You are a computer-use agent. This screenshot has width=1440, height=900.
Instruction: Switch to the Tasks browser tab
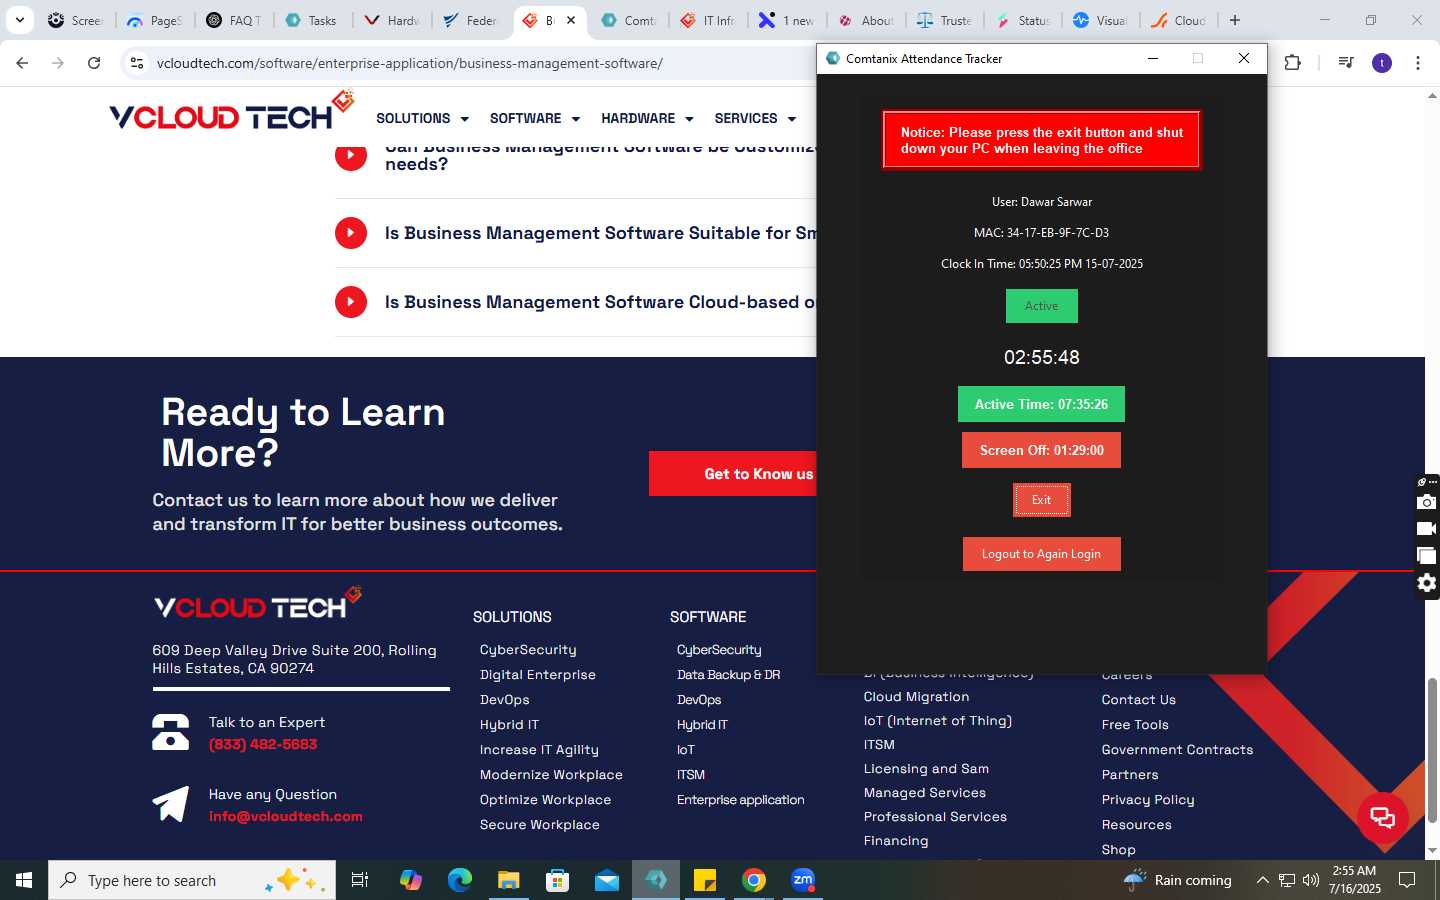311,20
